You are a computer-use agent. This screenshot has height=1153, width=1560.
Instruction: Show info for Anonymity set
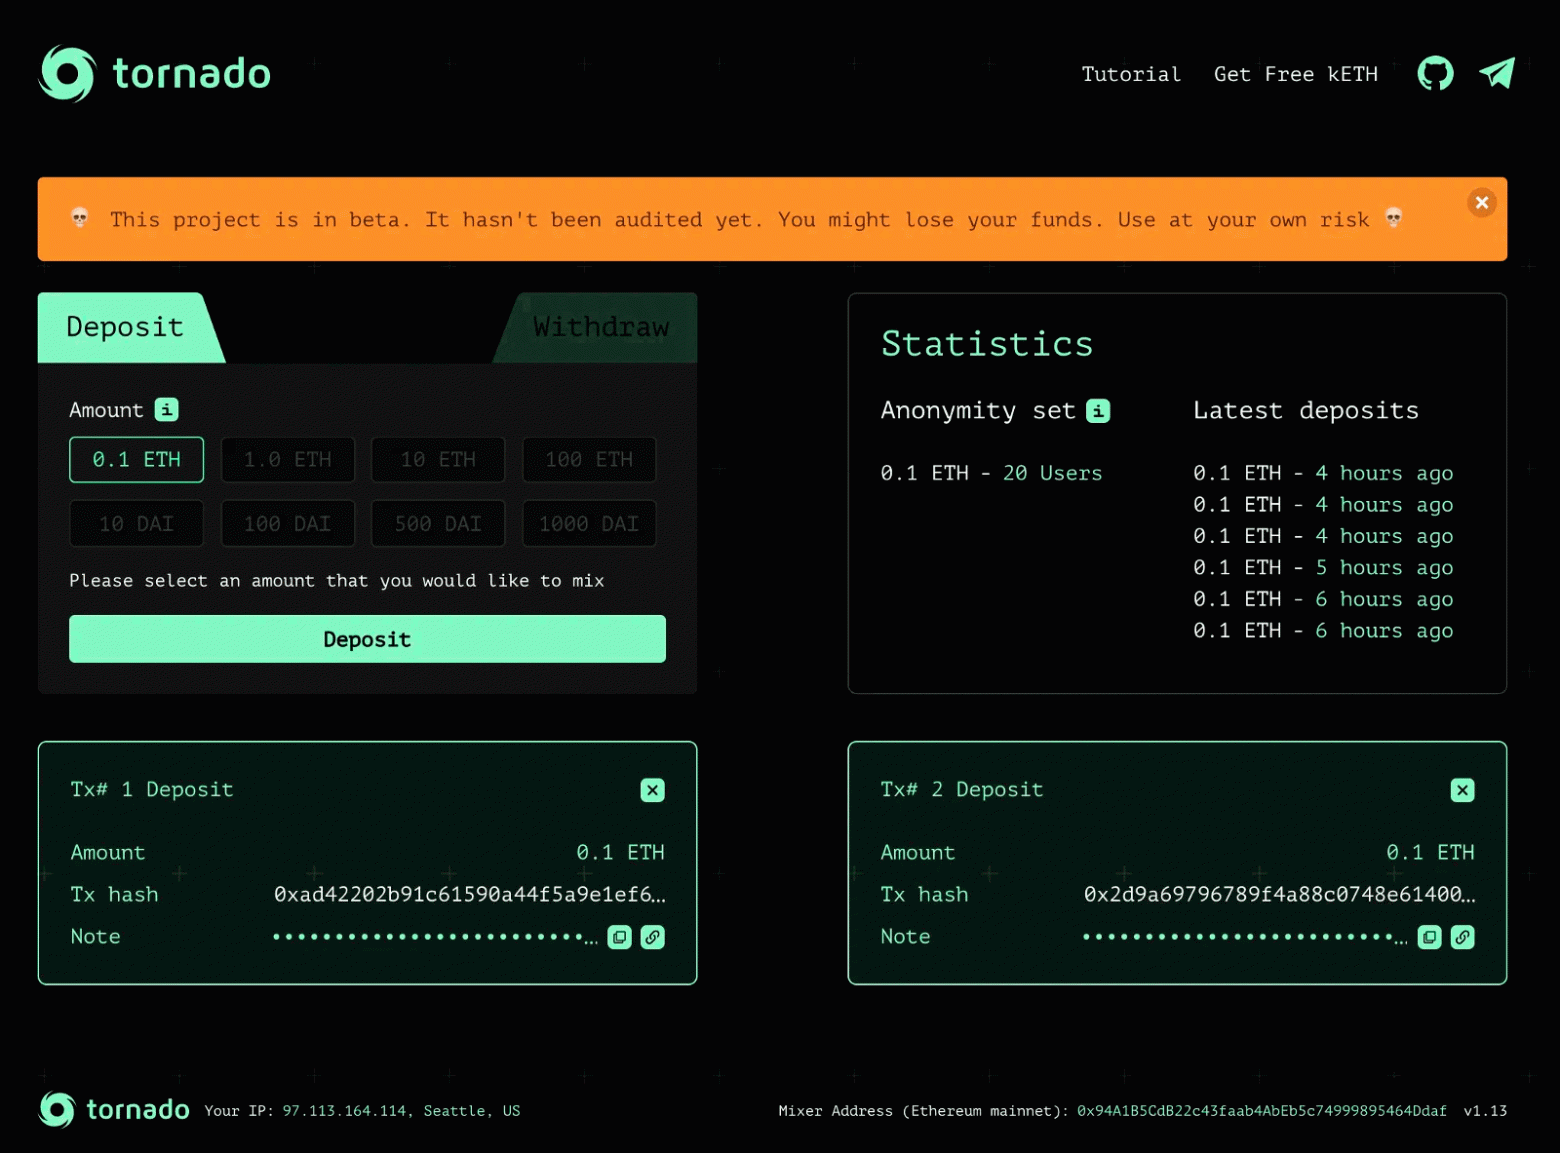1098,411
